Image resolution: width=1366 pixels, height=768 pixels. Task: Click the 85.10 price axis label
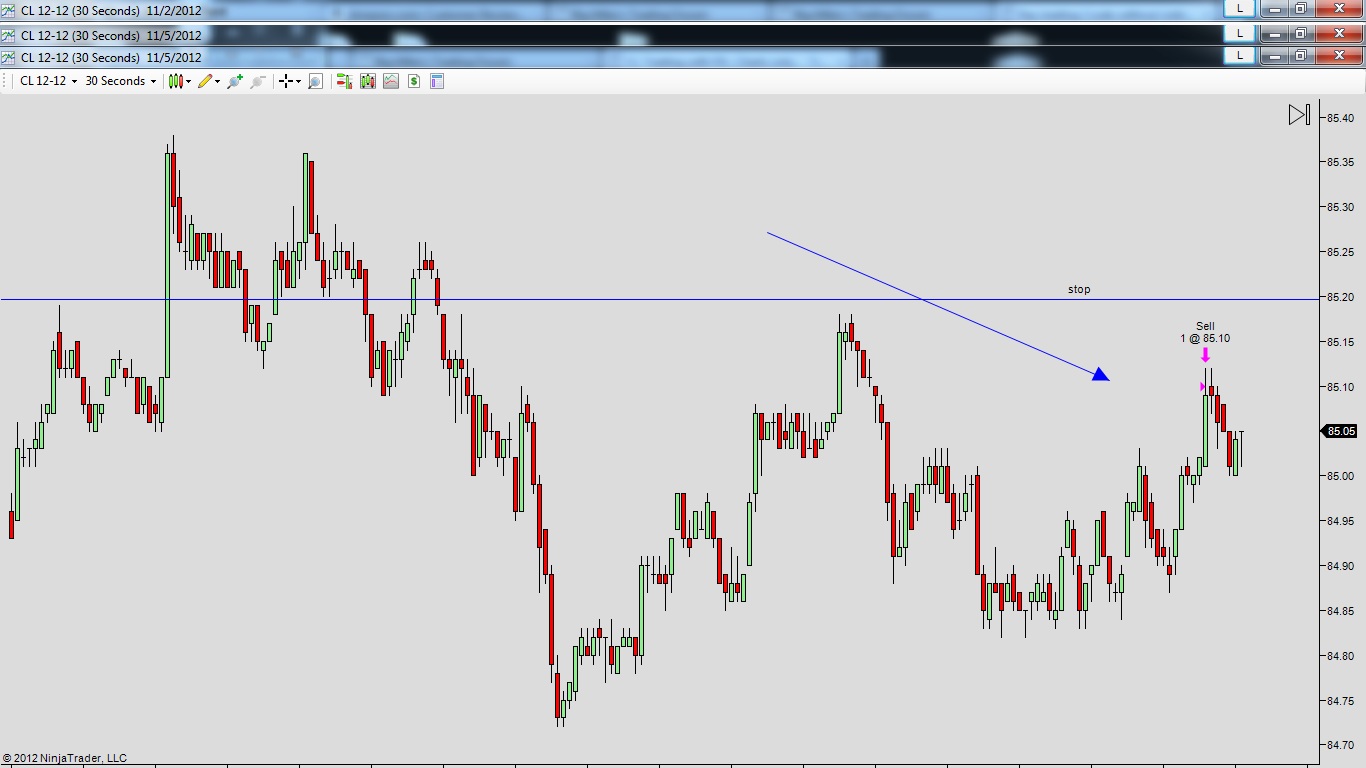pos(1341,387)
